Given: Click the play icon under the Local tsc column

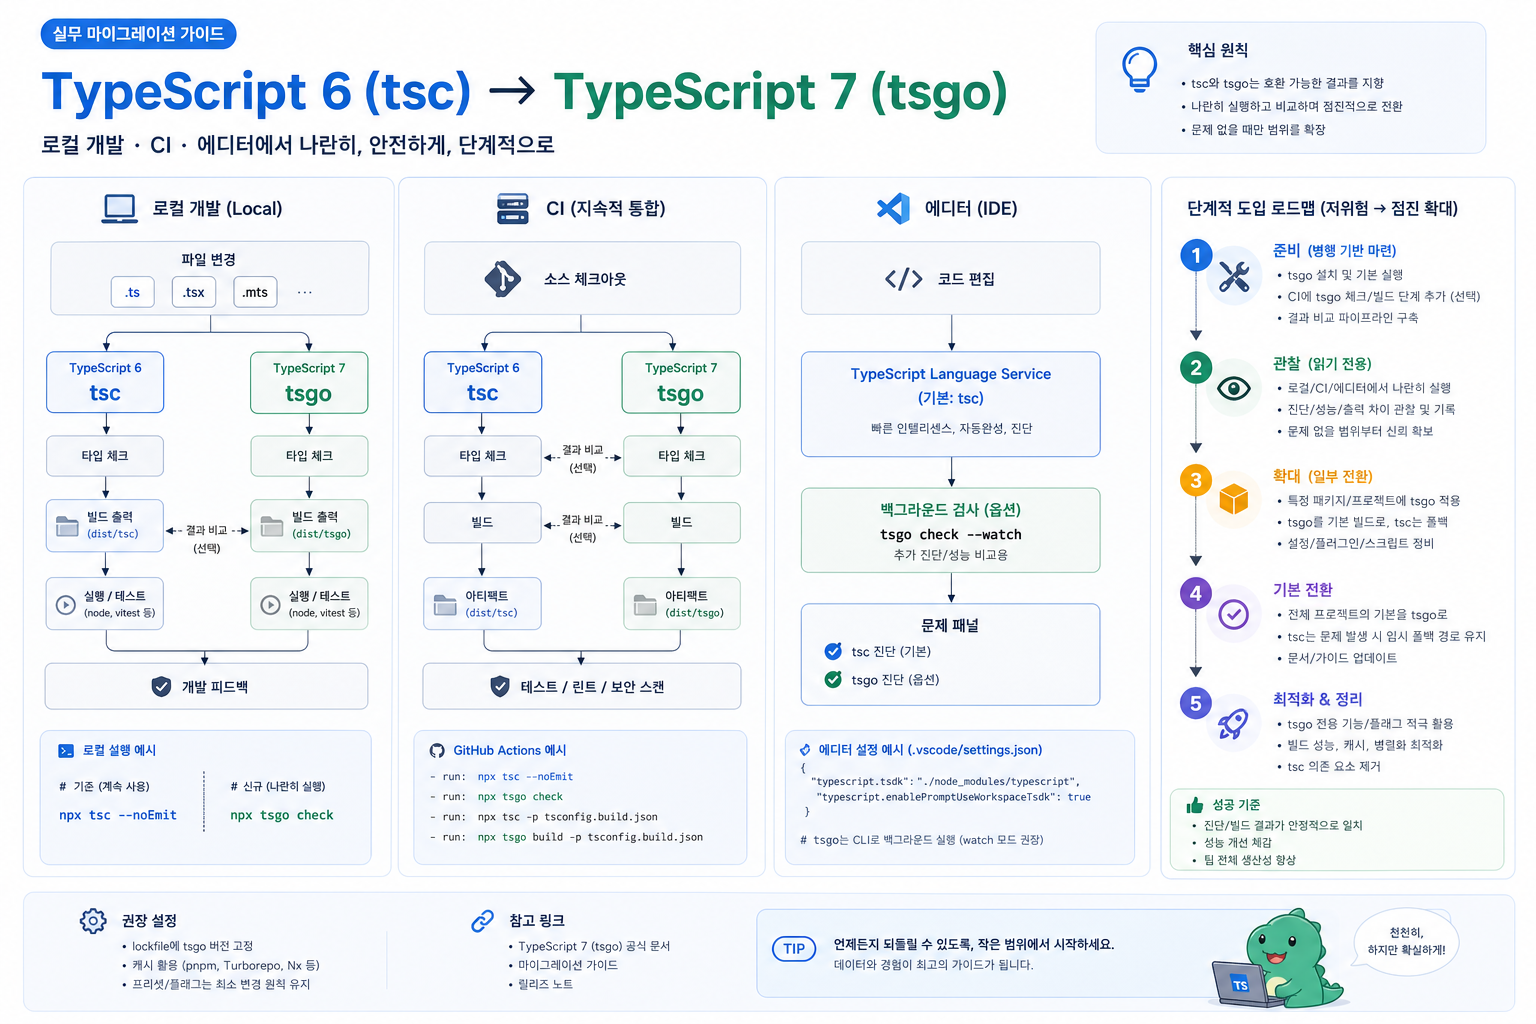Looking at the screenshot, I should tap(66, 604).
